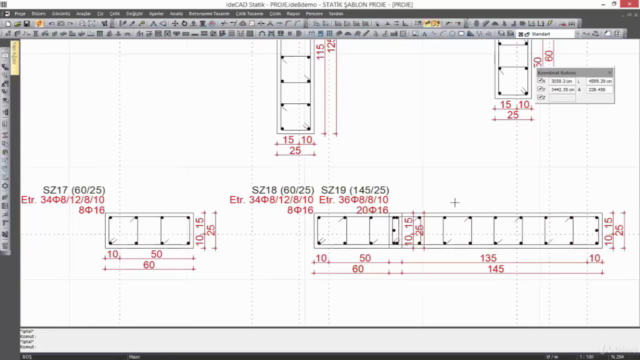This screenshot has width=640, height=360.
Task: Select the circle drawing tool
Action: coord(452,34)
